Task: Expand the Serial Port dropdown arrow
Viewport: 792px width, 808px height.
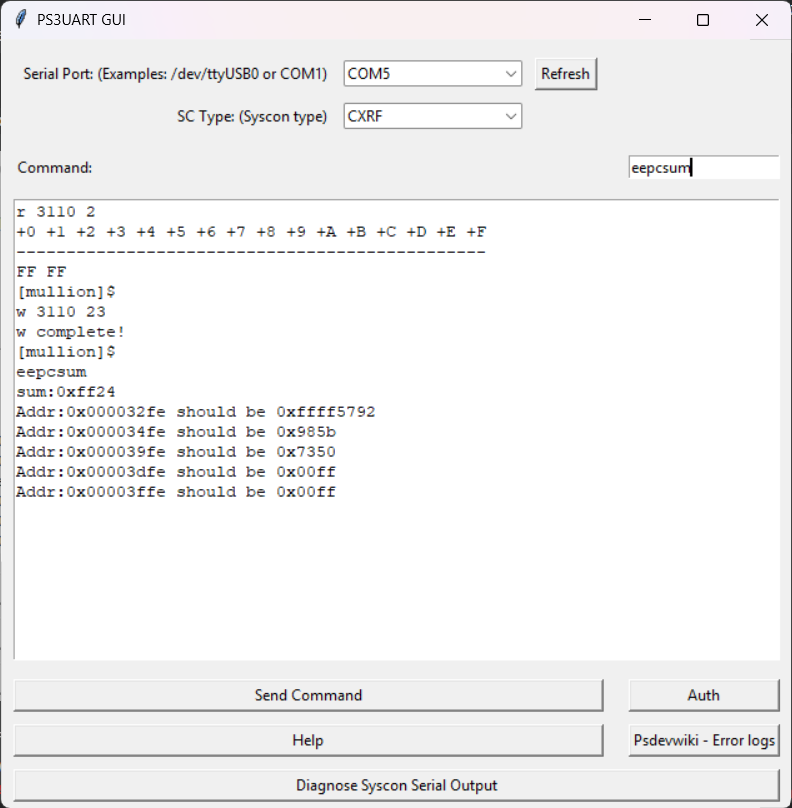Action: pyautogui.click(x=511, y=74)
